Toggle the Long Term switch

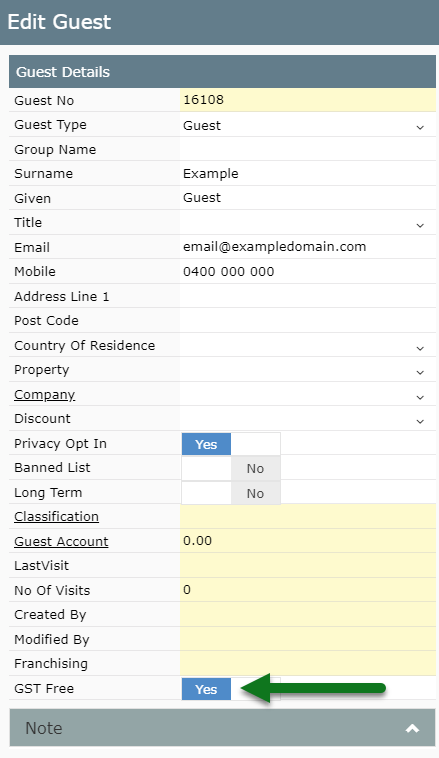tap(231, 493)
